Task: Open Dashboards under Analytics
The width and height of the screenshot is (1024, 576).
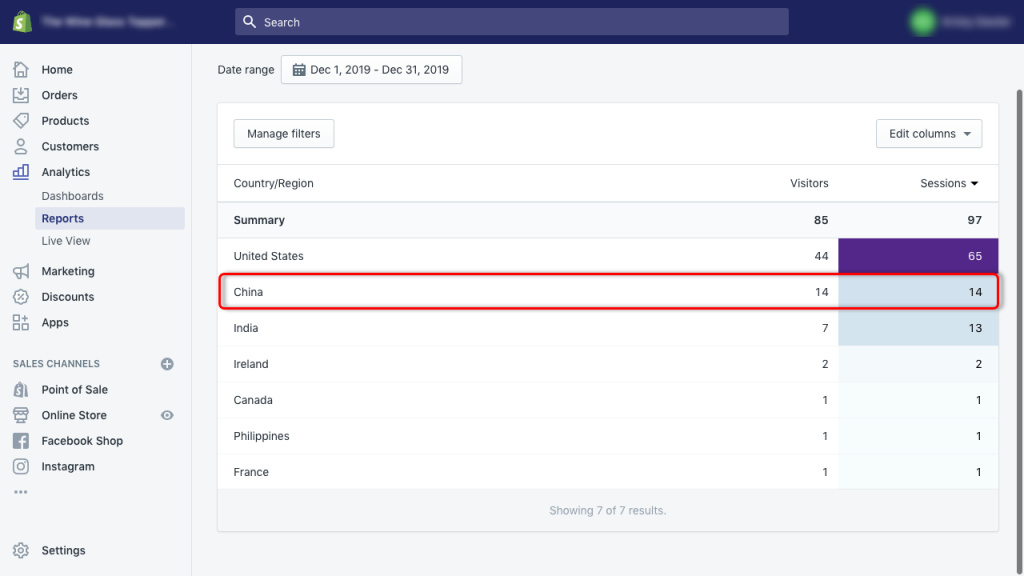Action: [x=72, y=196]
